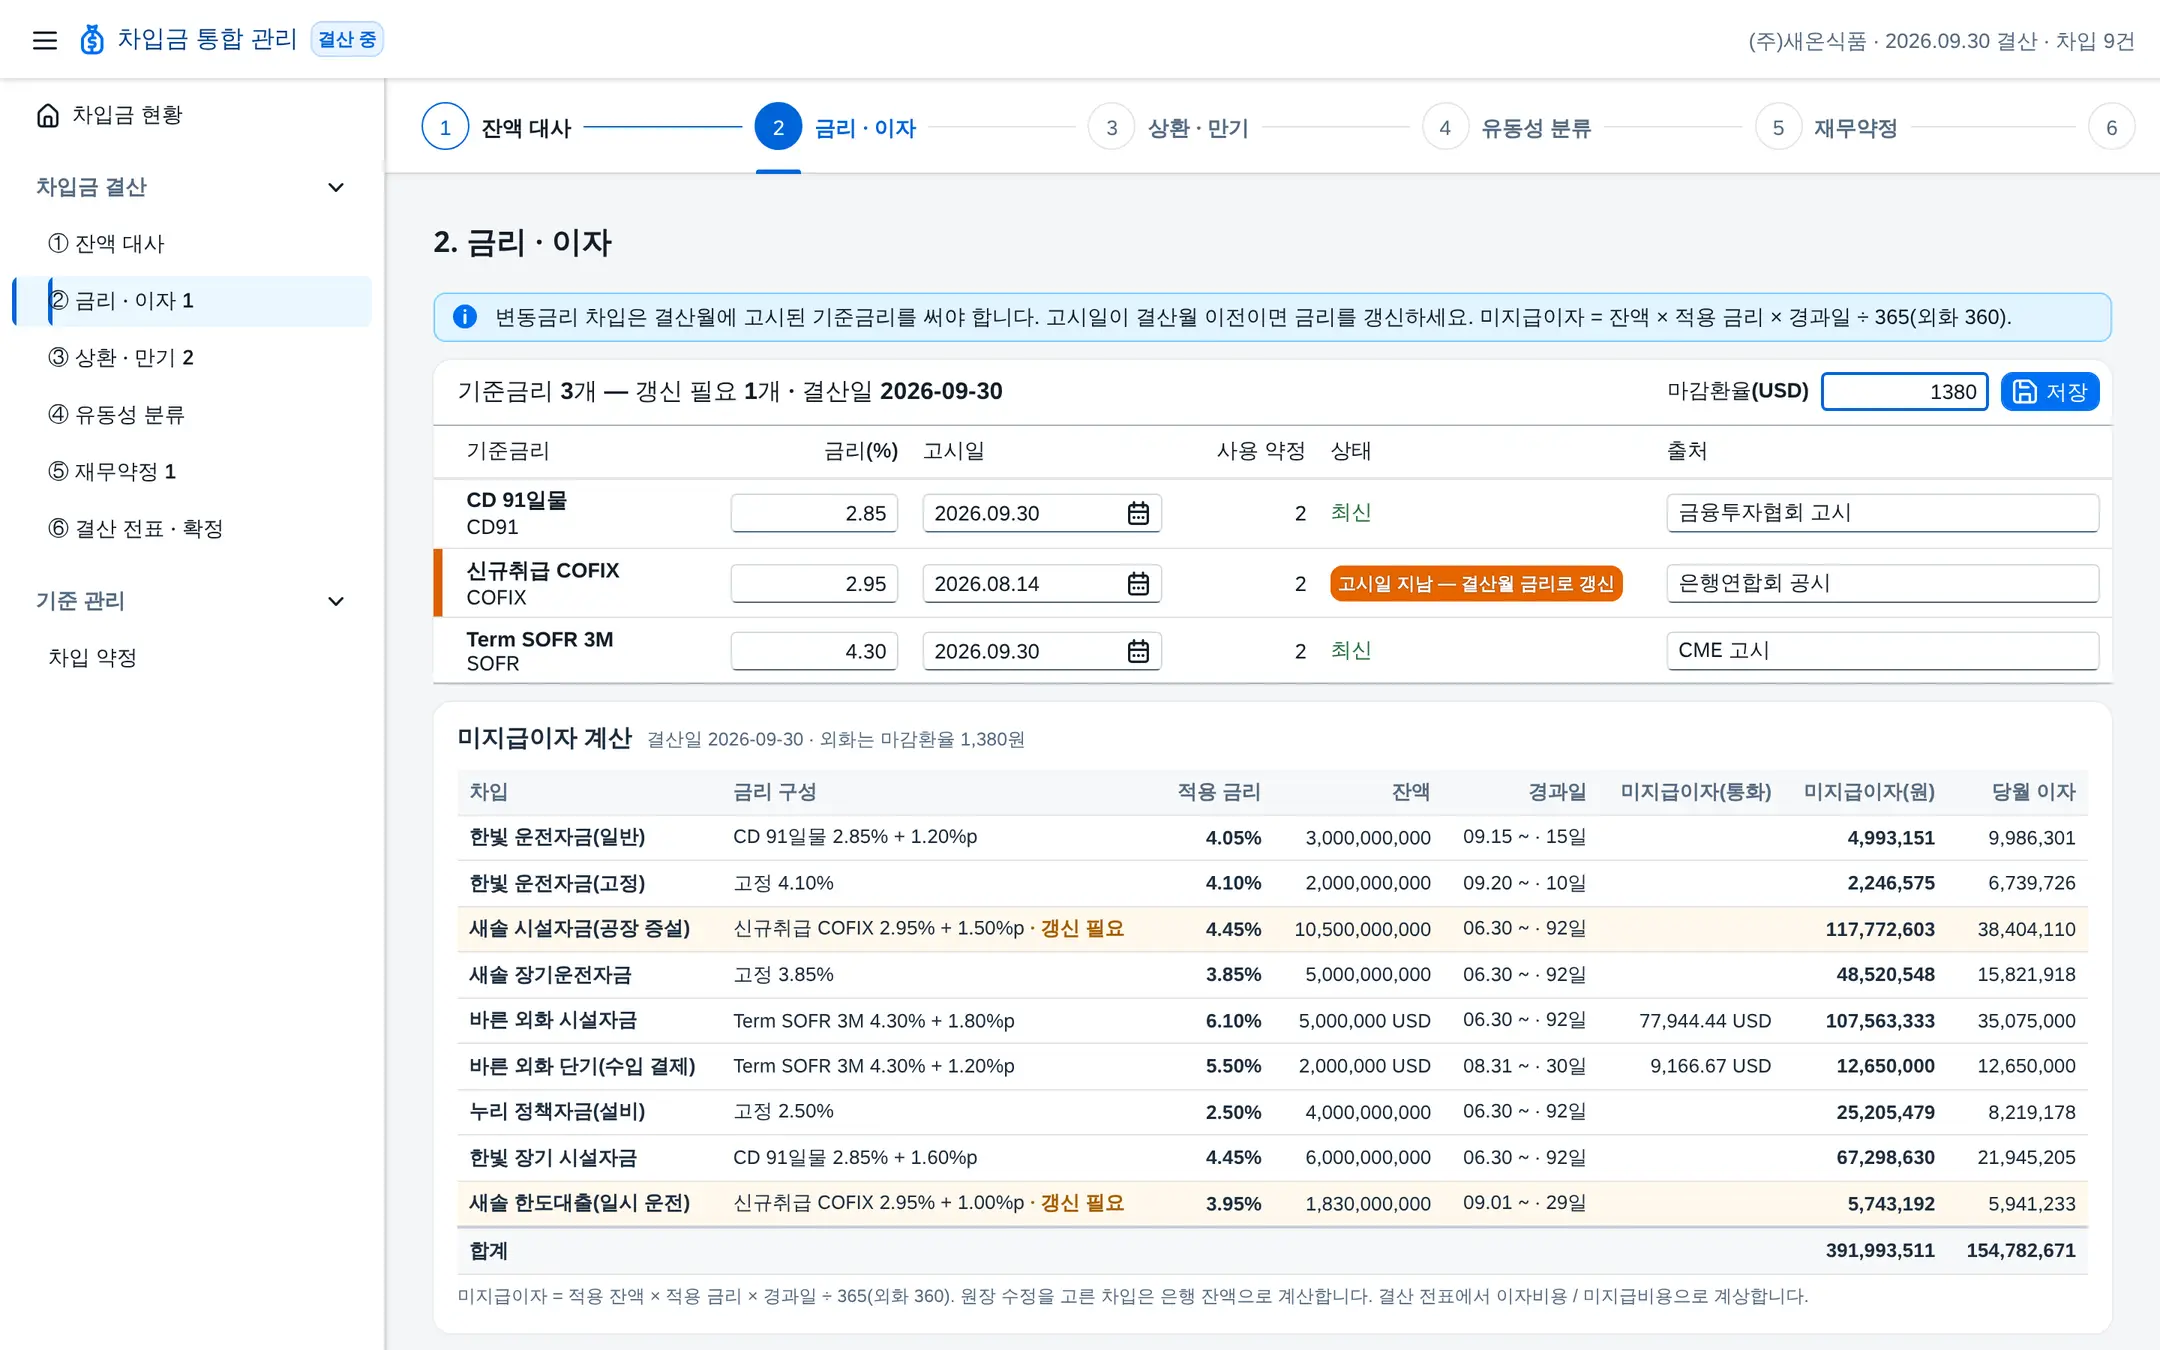This screenshot has height=1350, width=2160.
Task: Click the info icon in the blue notice
Action: 465,317
